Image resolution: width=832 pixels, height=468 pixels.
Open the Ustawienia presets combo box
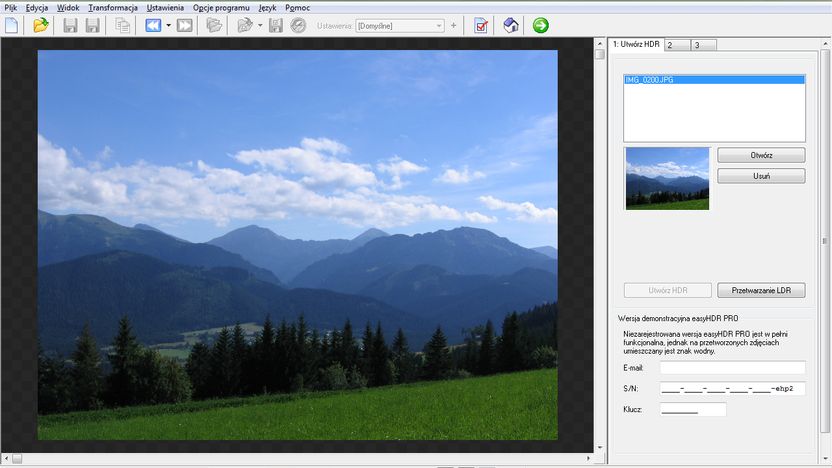[x=400, y=25]
